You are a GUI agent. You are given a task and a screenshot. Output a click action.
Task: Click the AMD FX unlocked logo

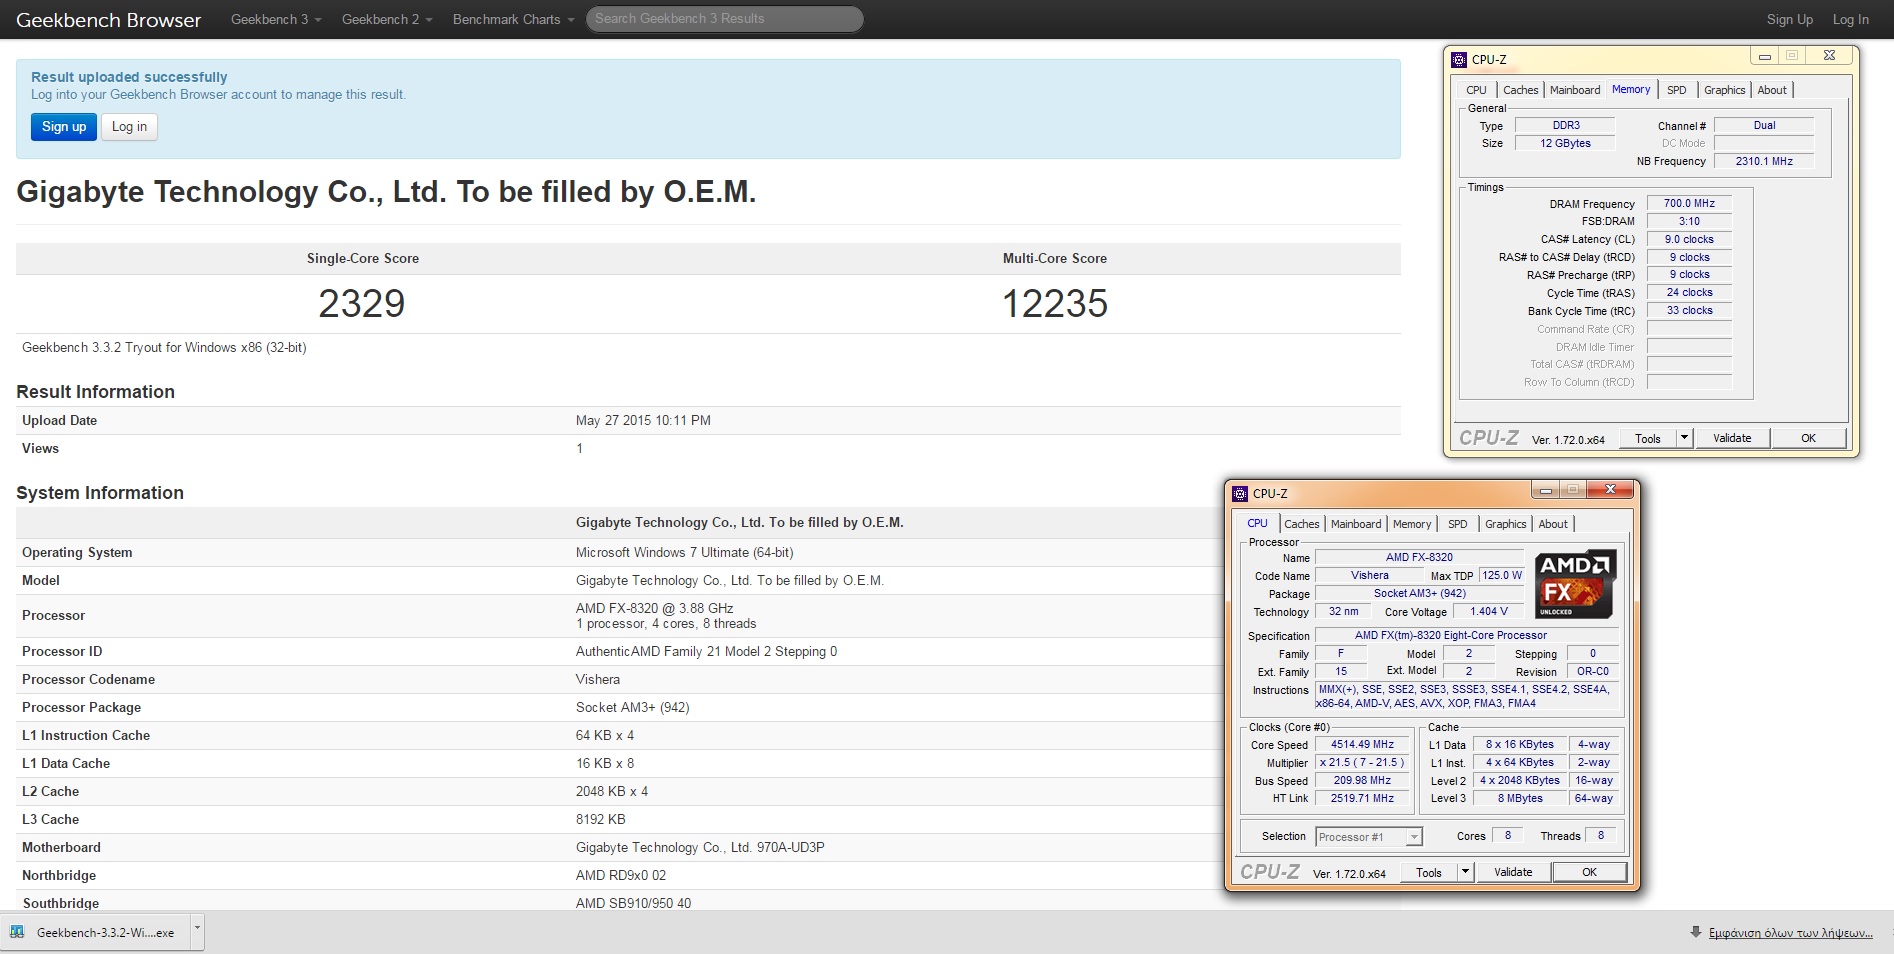click(x=1575, y=583)
